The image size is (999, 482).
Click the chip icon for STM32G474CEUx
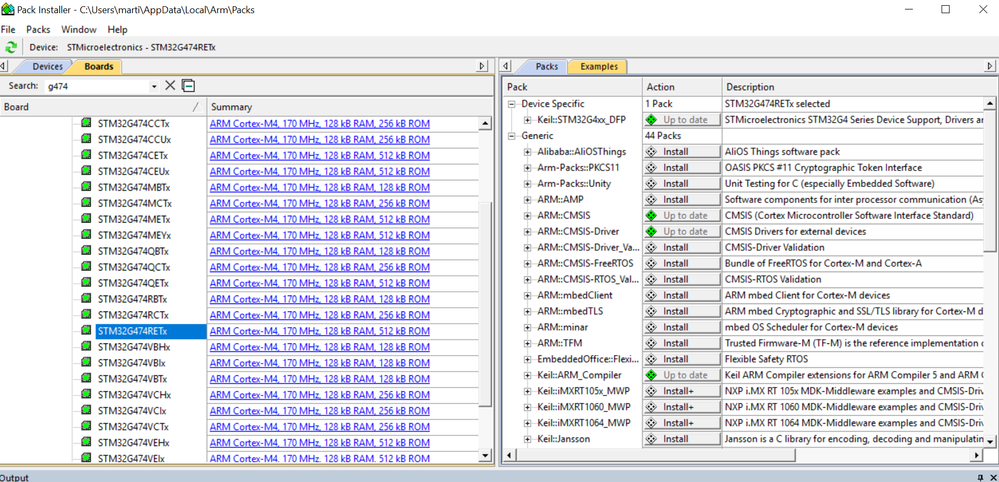(87, 171)
